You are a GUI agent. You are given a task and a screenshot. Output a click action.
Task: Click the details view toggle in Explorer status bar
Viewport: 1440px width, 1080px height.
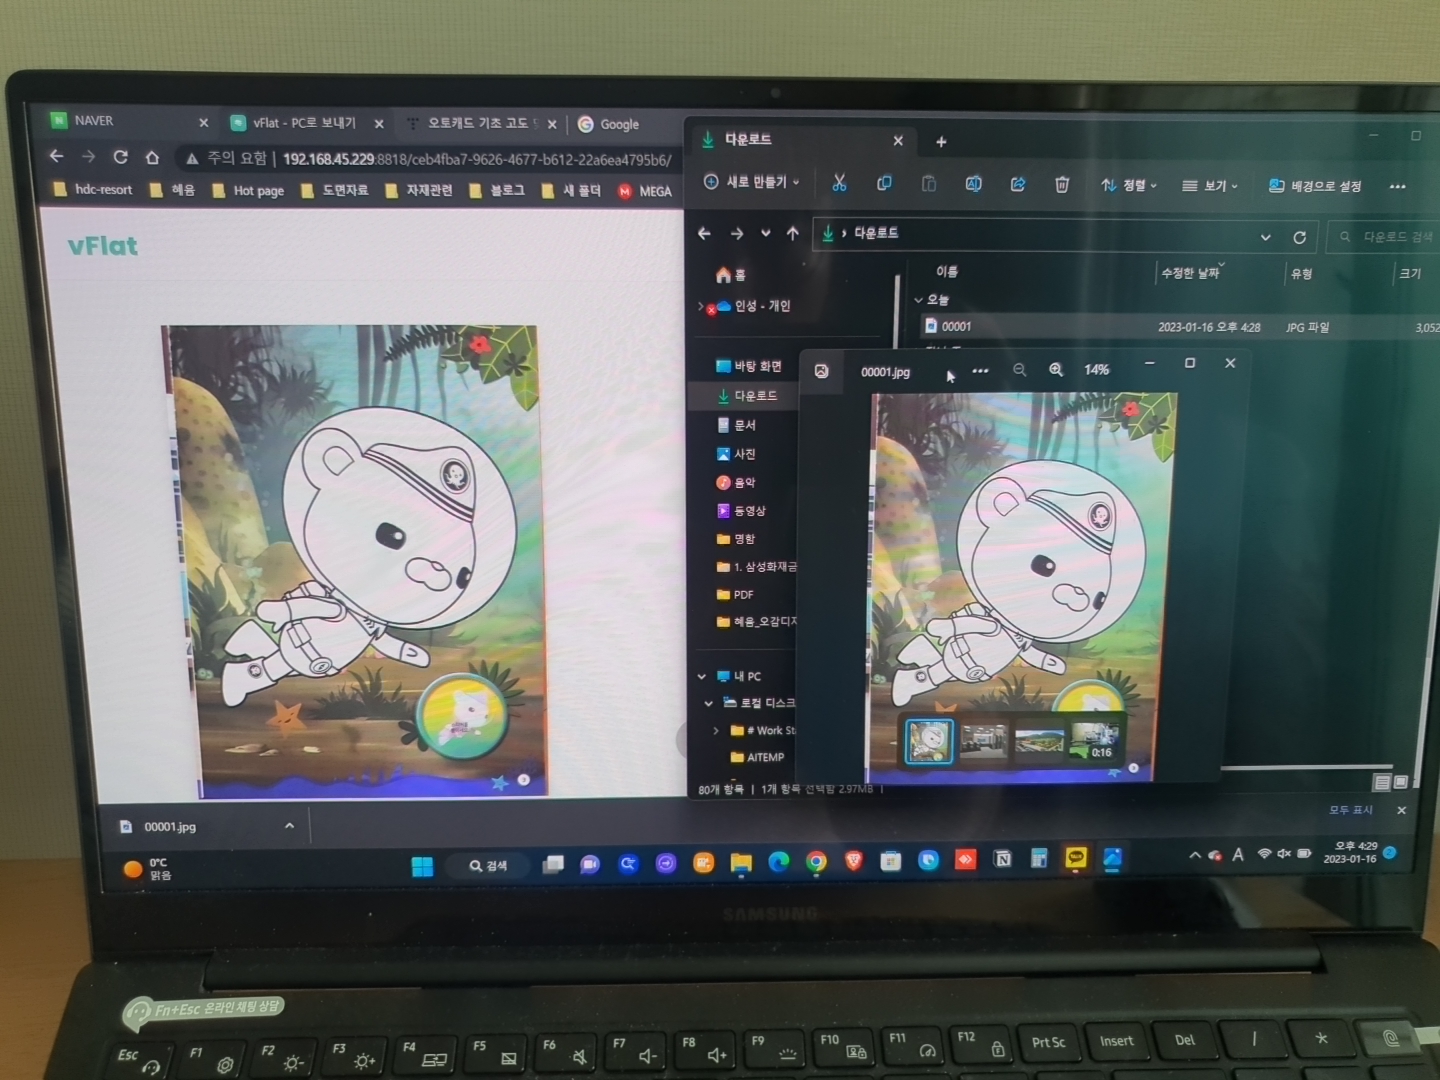[1382, 782]
